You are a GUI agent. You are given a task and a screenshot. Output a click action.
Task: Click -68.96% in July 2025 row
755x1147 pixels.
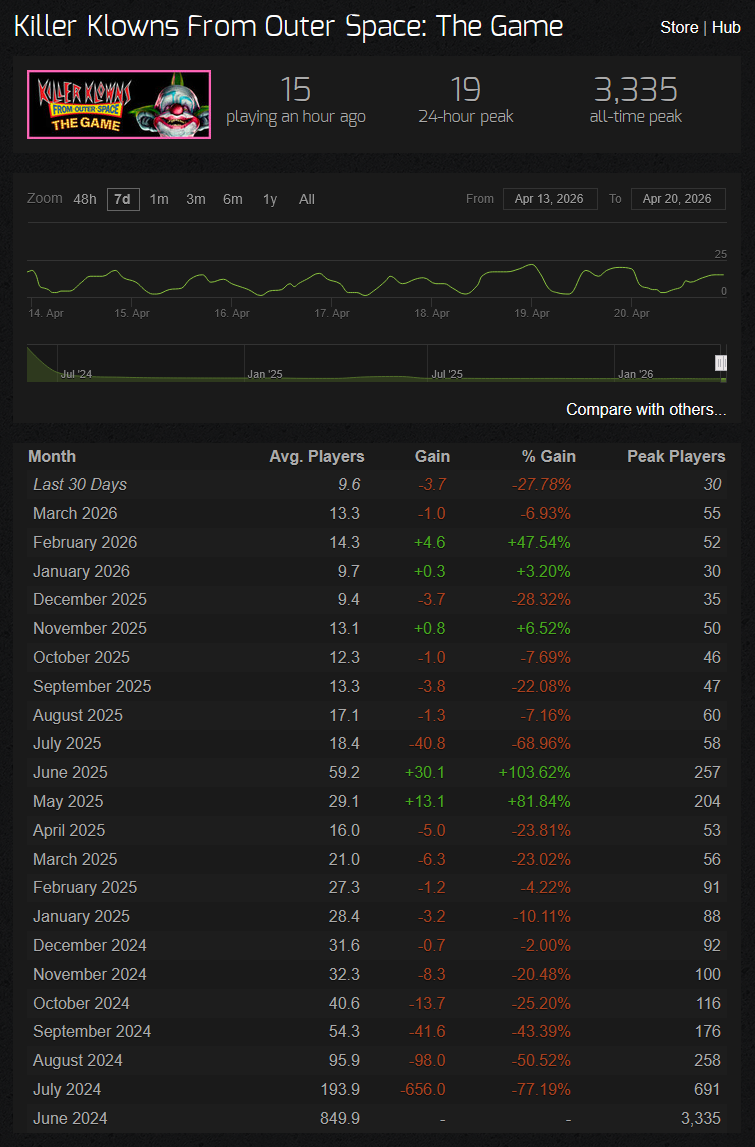pyautogui.click(x=541, y=744)
